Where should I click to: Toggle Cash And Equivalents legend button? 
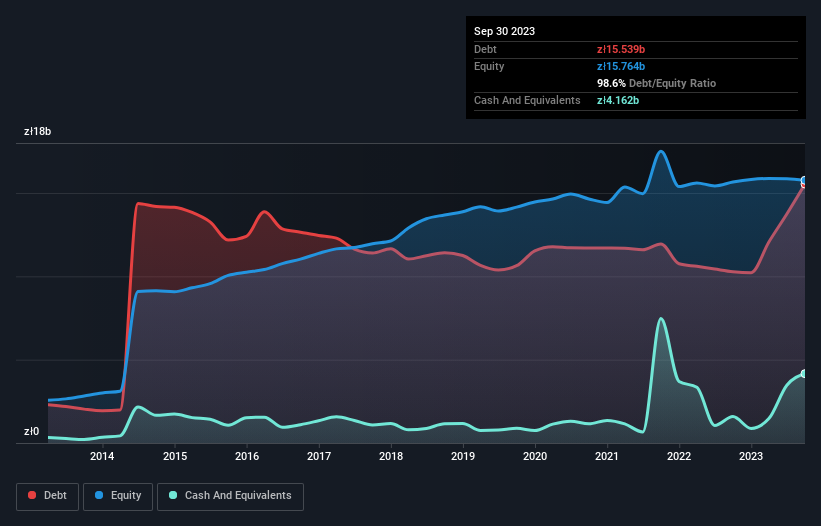[230, 496]
